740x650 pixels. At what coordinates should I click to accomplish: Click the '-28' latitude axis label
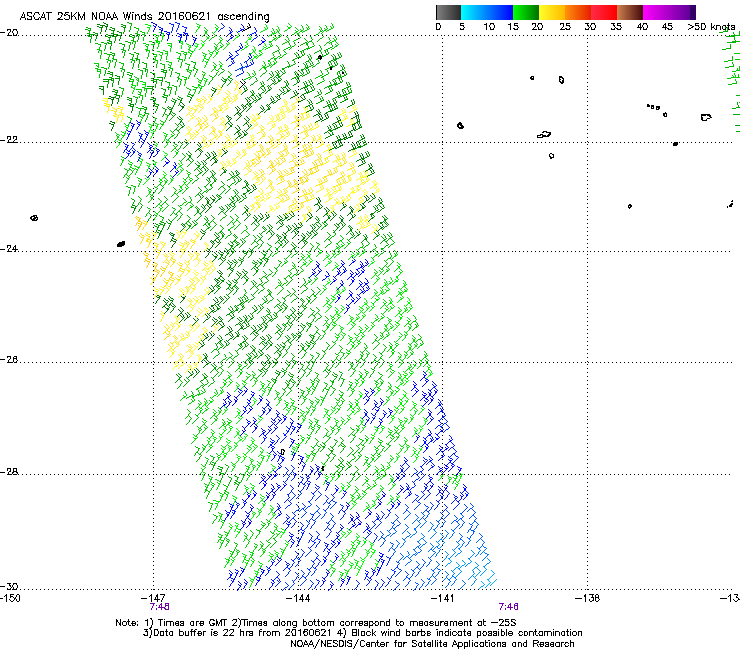click(x=9, y=472)
